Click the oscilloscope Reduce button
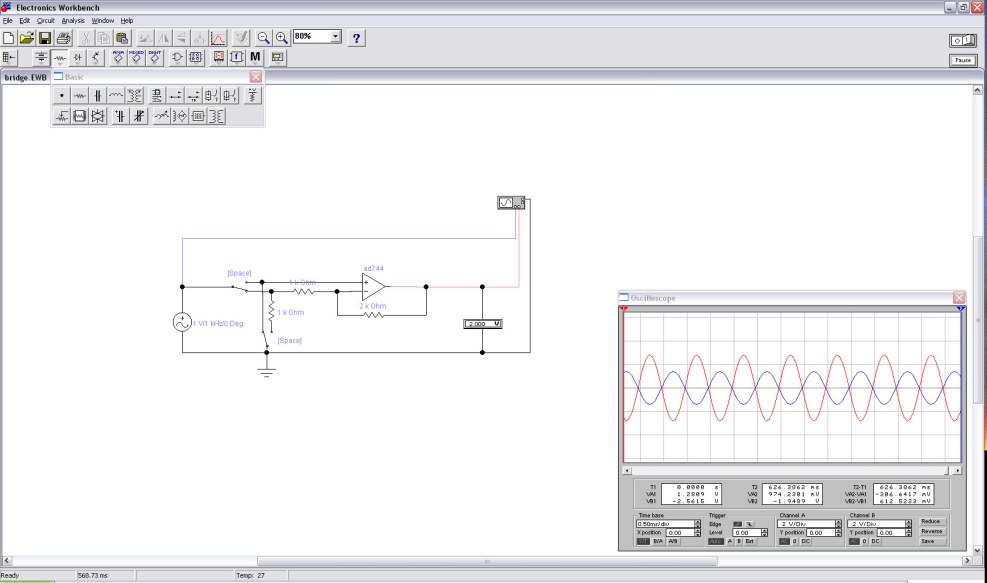The height and width of the screenshot is (583, 987). pyautogui.click(x=931, y=521)
